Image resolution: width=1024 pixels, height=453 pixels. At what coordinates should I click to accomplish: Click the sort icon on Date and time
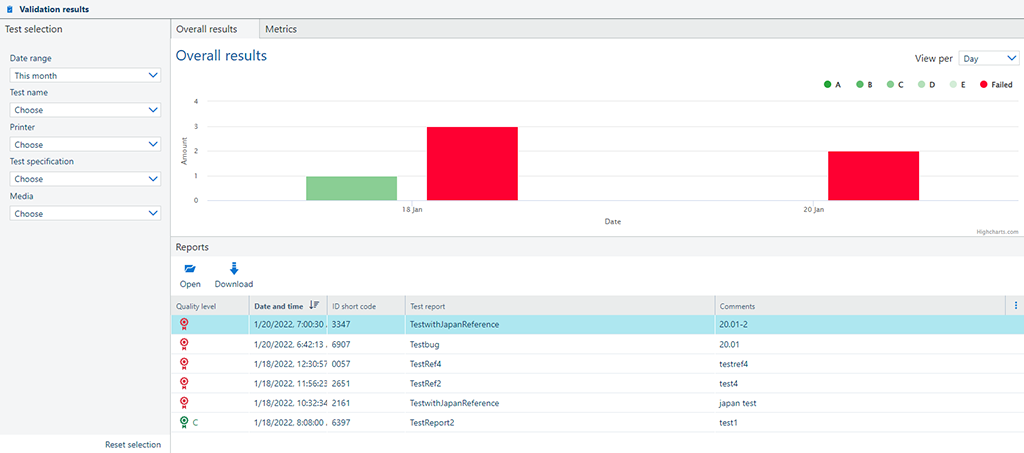pyautogui.click(x=314, y=306)
